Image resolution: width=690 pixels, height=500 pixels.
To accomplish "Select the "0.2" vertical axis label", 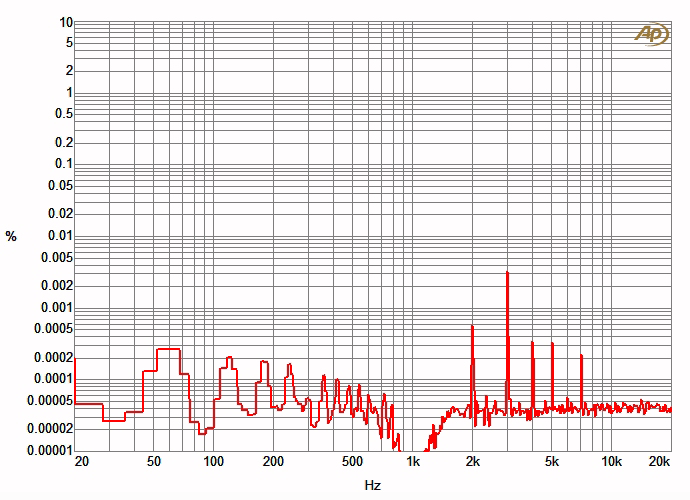I will [64, 143].
